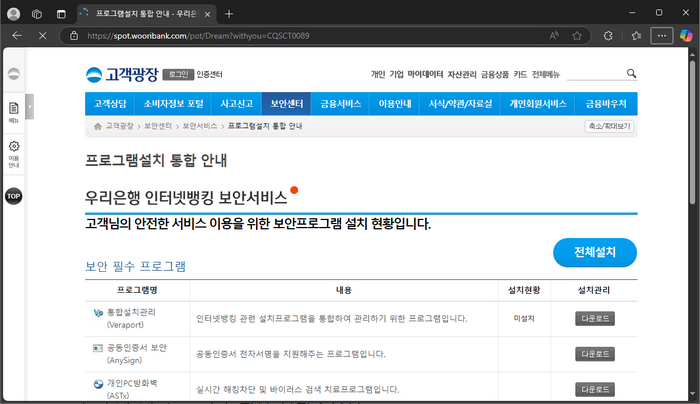Open browser settings and more menu
This screenshot has width=700, height=404.
(661, 35)
